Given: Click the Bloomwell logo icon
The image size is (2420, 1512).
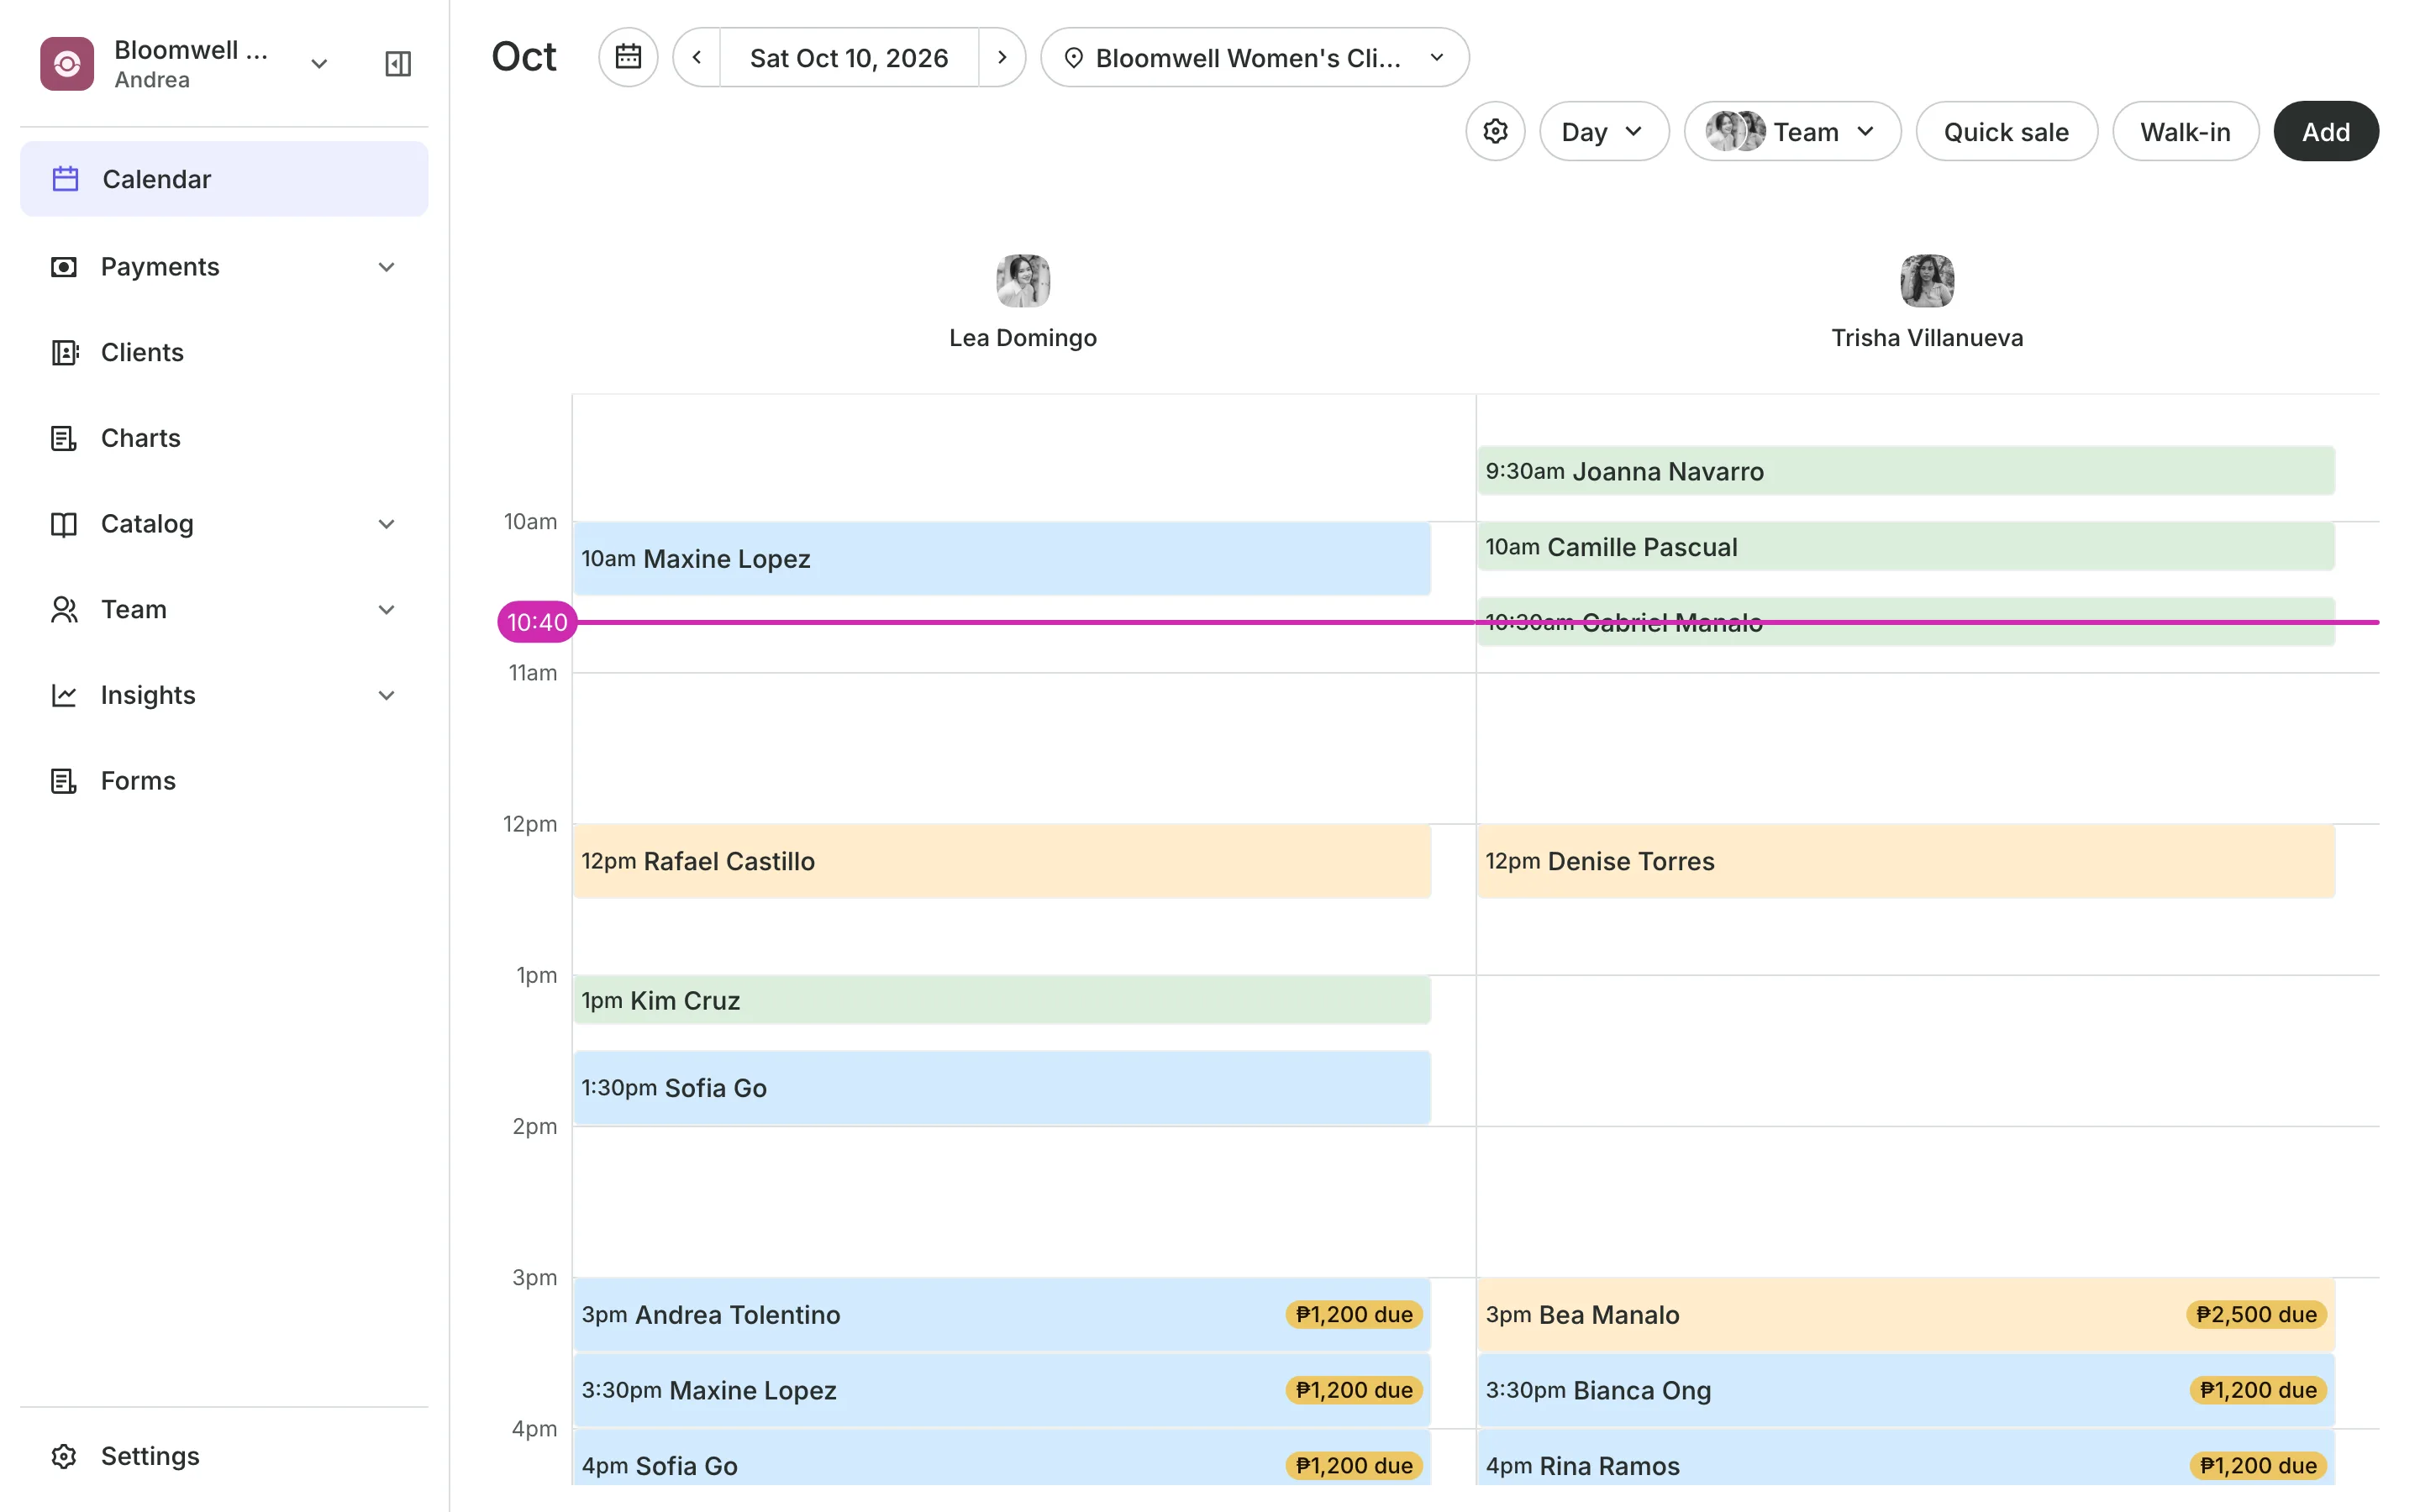Looking at the screenshot, I should pos(67,64).
